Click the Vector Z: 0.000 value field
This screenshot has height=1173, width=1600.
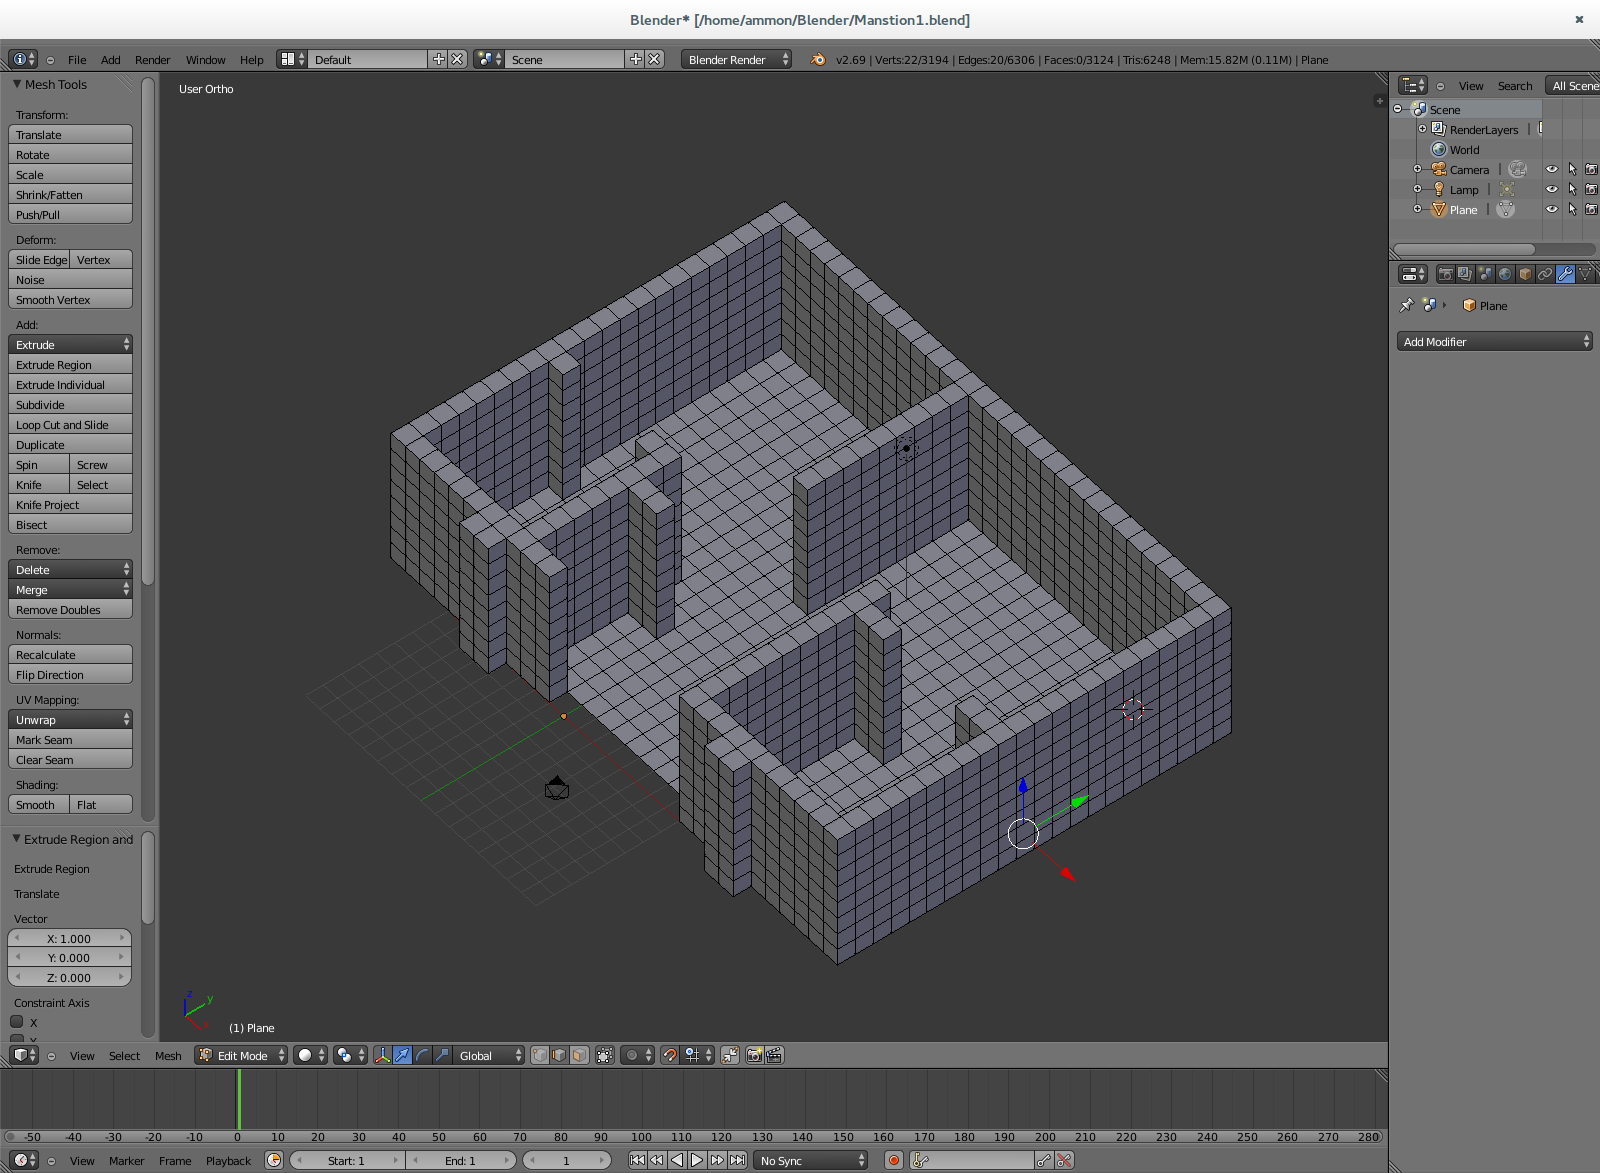[x=69, y=978]
